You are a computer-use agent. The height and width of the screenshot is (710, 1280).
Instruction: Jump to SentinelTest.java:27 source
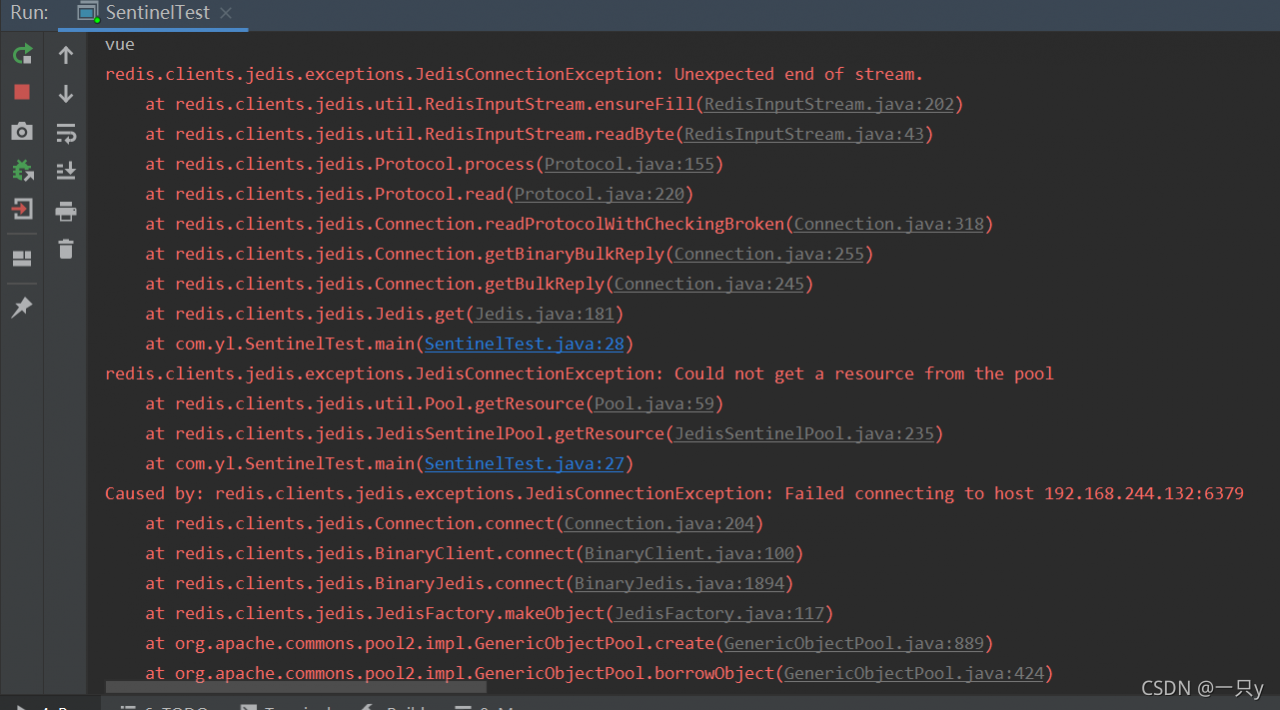point(524,464)
